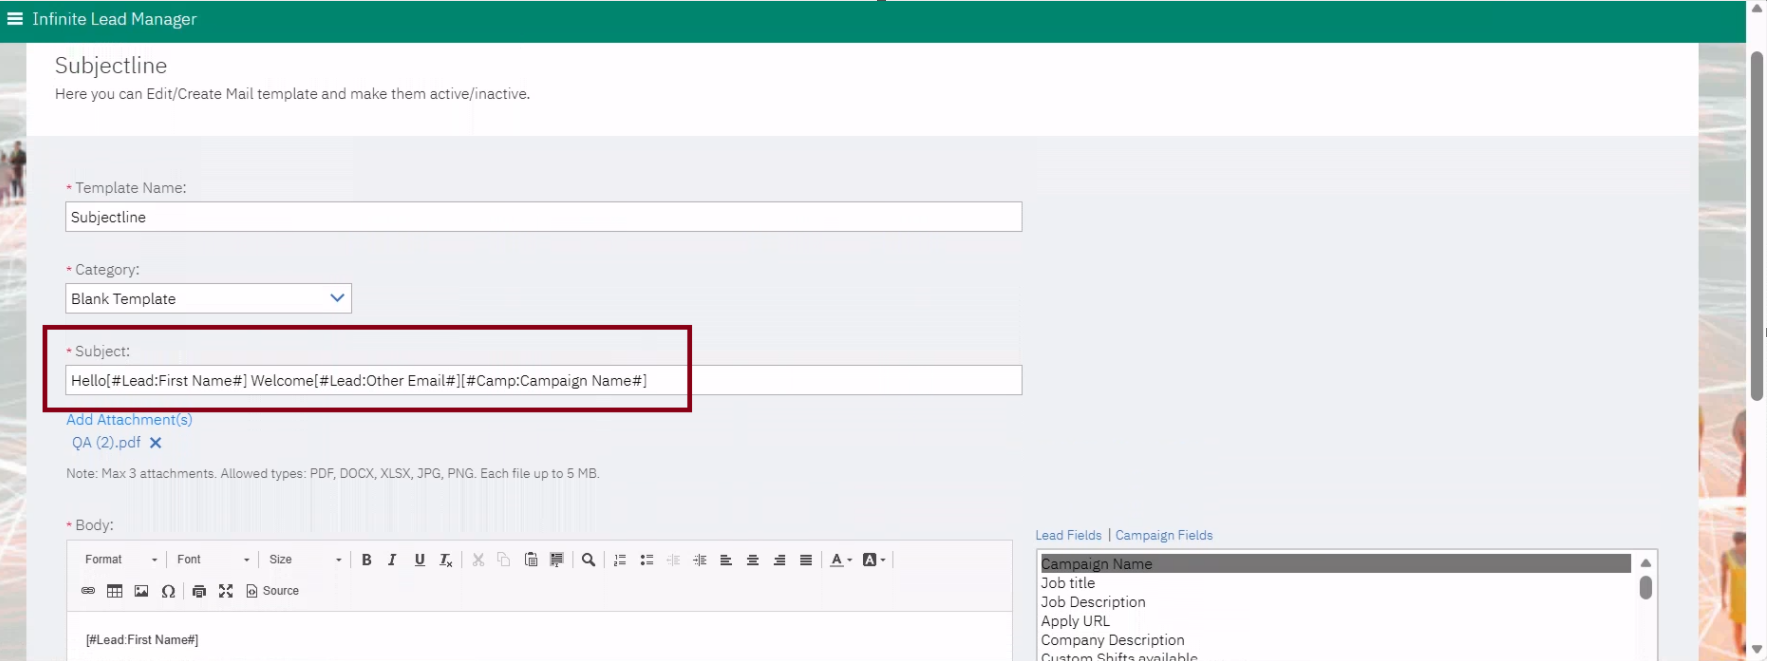Open the Category Blank Template dropdown
The height and width of the screenshot is (661, 1767).
tap(209, 298)
